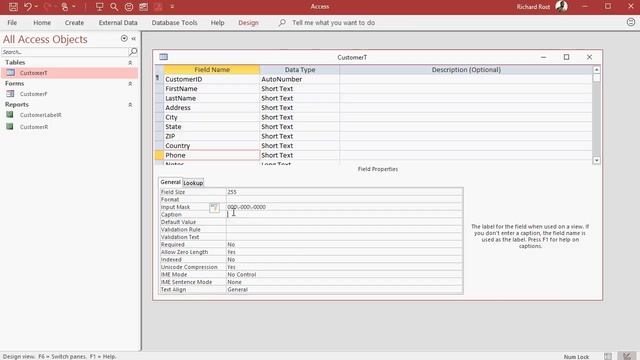Screen dimensions: 640x360
Task: Collapse the navigation pane with the chevrons
Action: [133, 38]
